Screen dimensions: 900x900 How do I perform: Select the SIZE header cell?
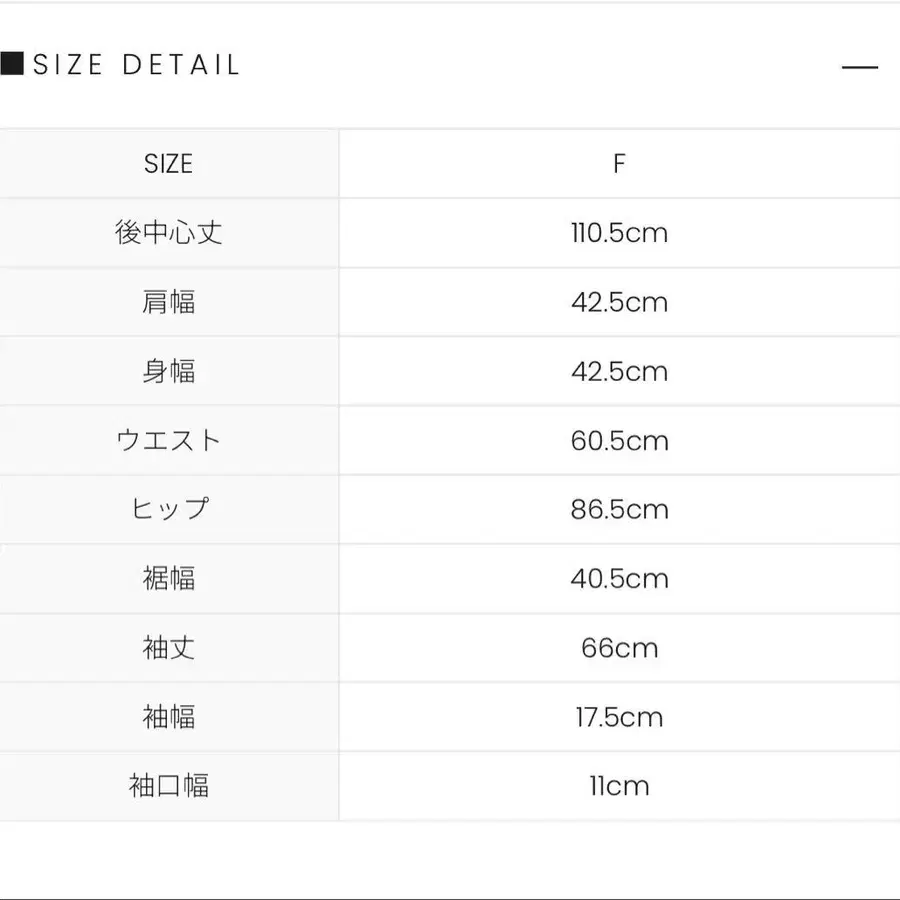pos(168,164)
